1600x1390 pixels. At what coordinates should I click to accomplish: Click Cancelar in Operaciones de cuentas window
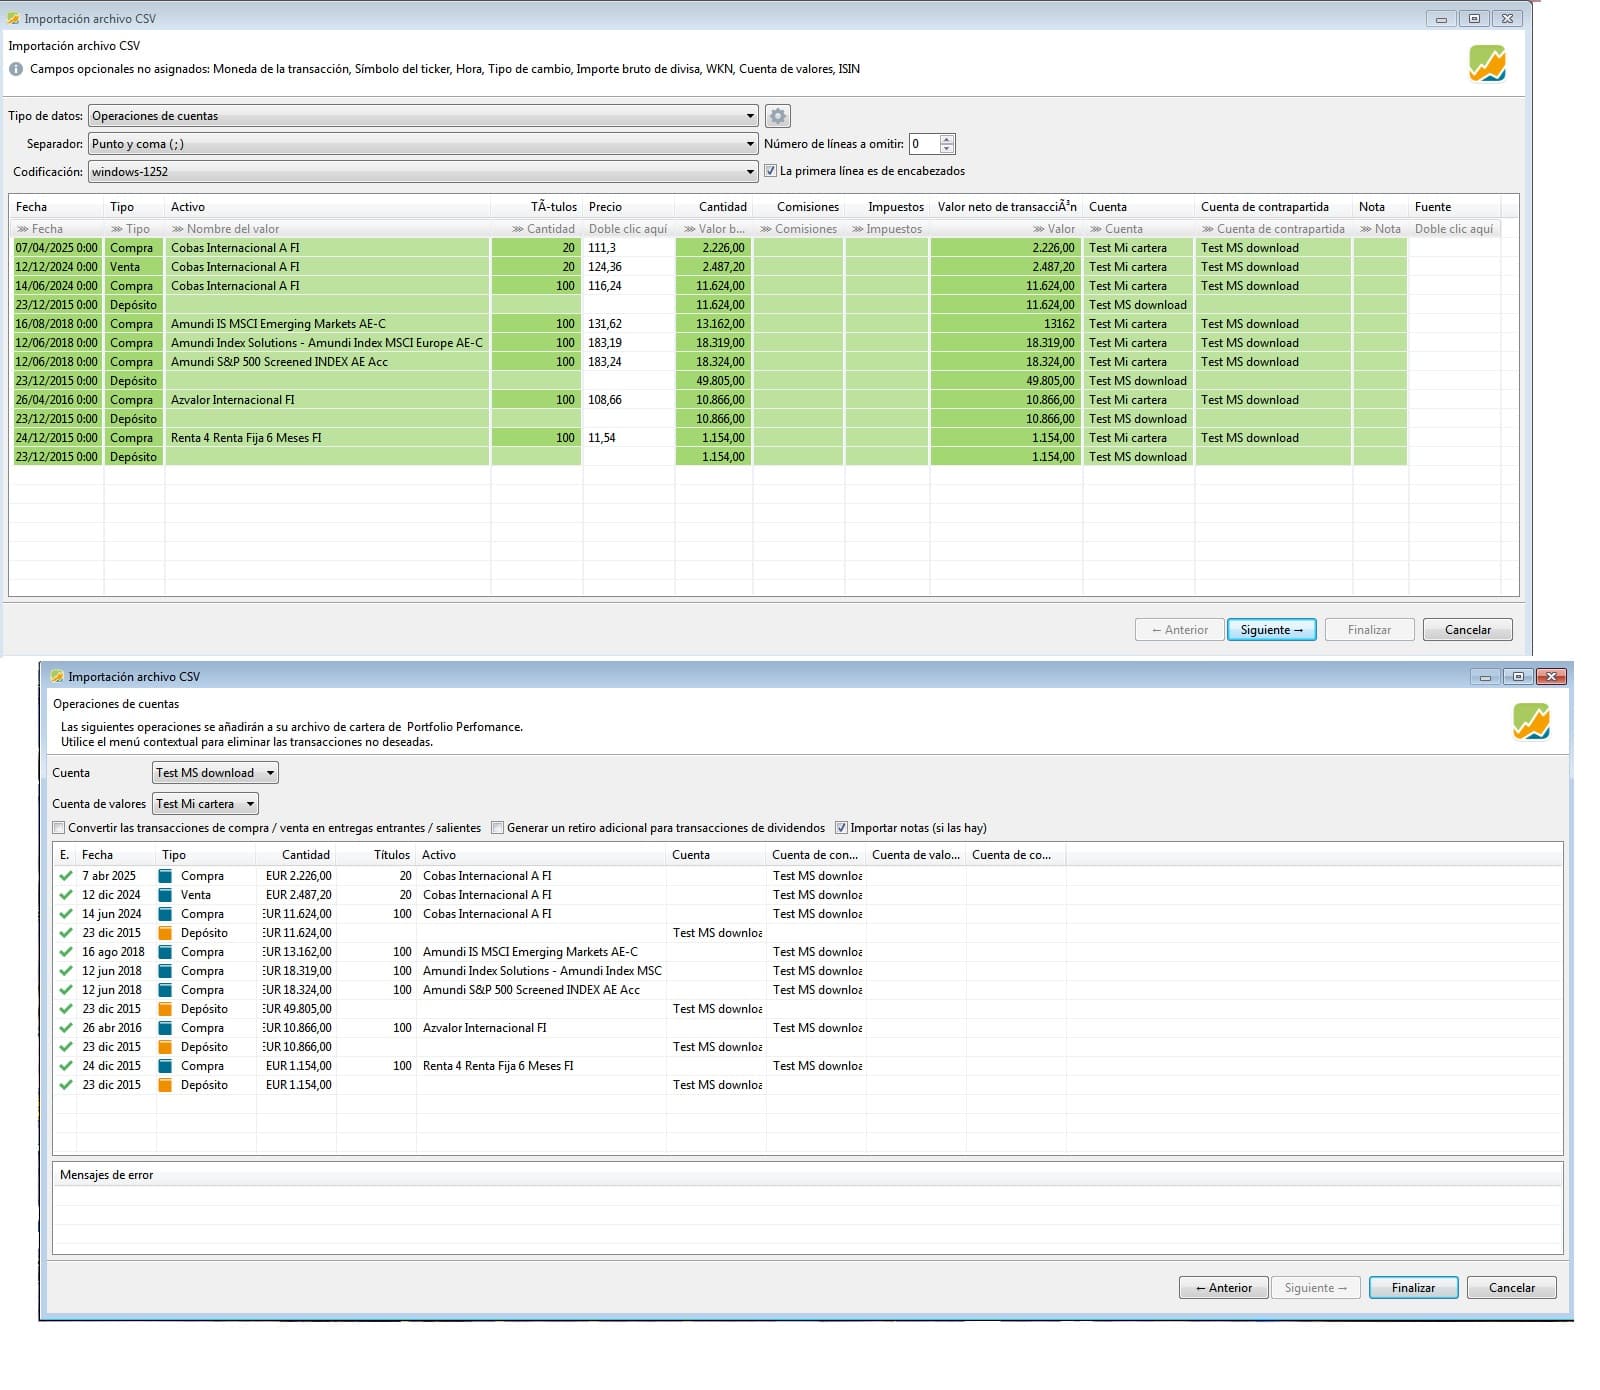pos(1511,1288)
